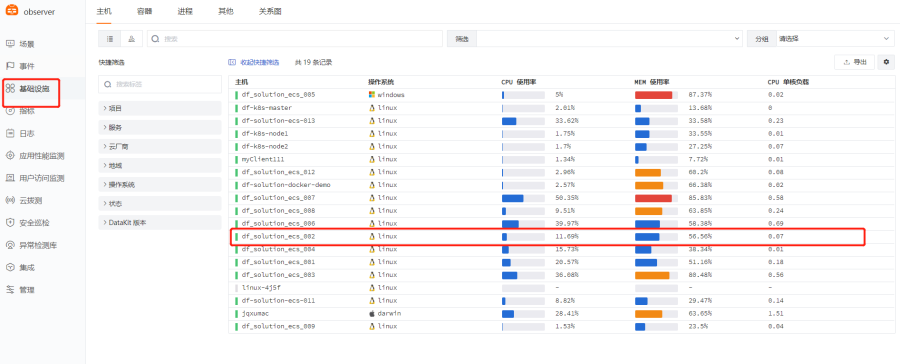
Task: Click the 导出 export button
Action: [x=855, y=62]
